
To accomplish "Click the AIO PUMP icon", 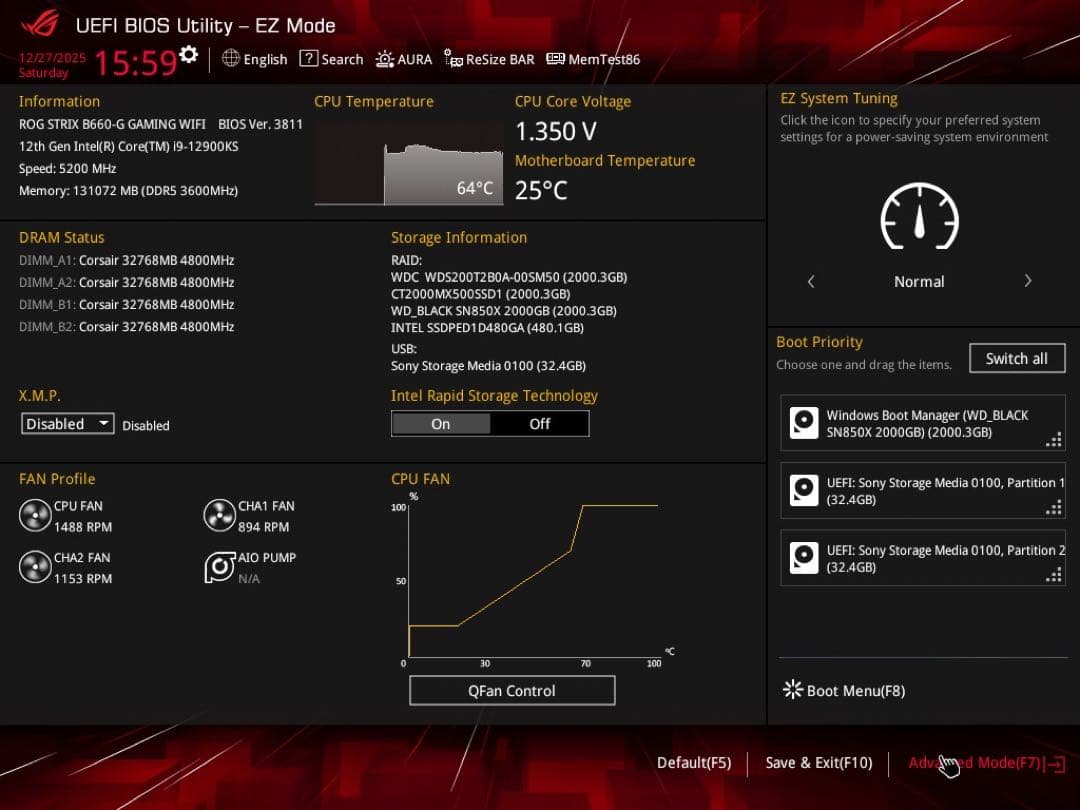I will coord(219,568).
